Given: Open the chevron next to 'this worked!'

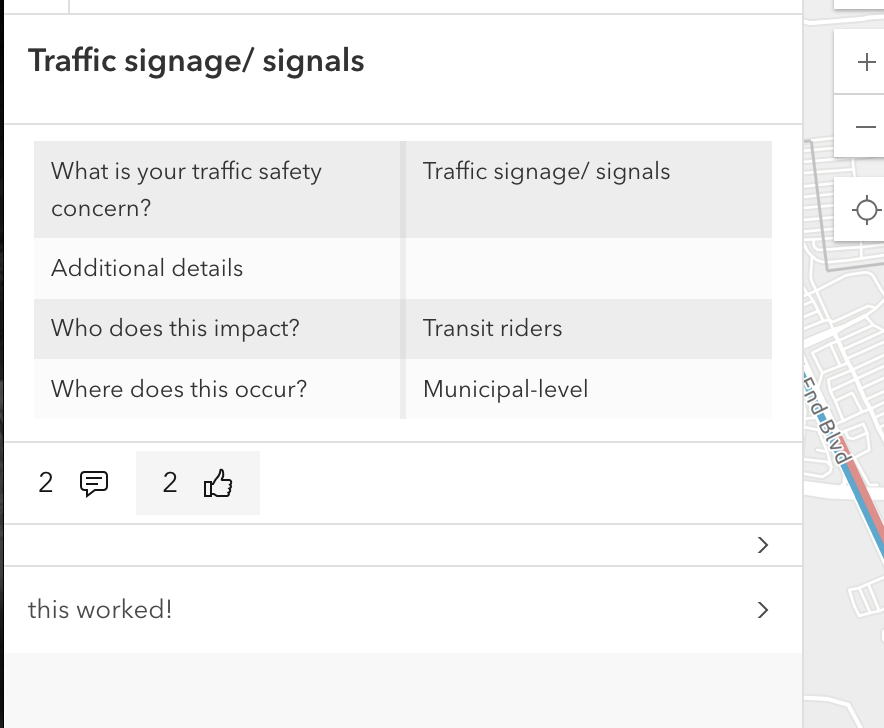Looking at the screenshot, I should click(763, 610).
